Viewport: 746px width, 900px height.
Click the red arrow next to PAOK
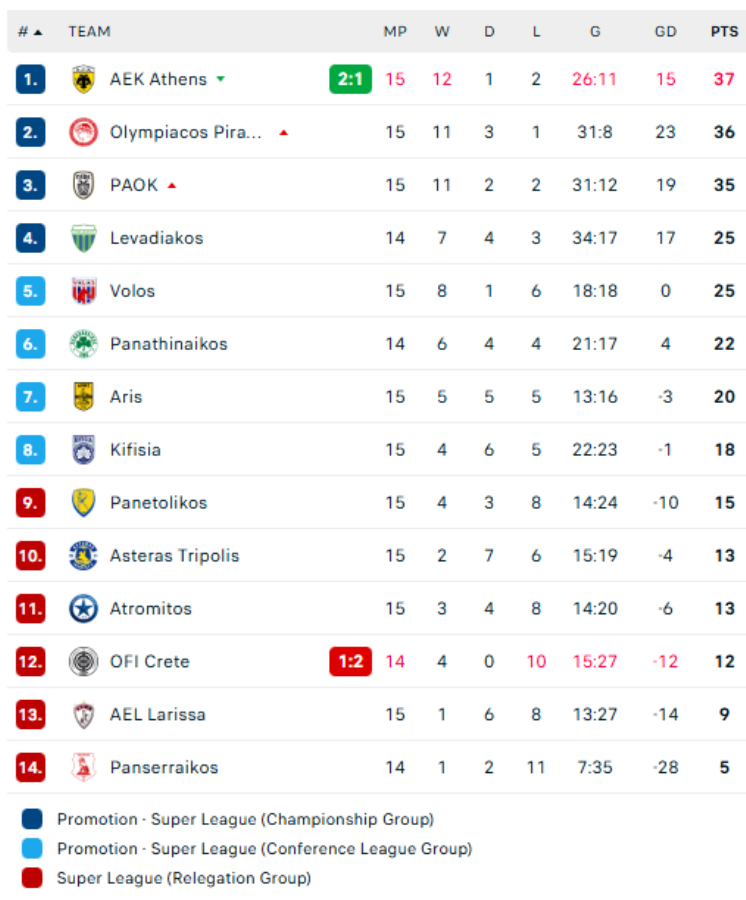172,185
